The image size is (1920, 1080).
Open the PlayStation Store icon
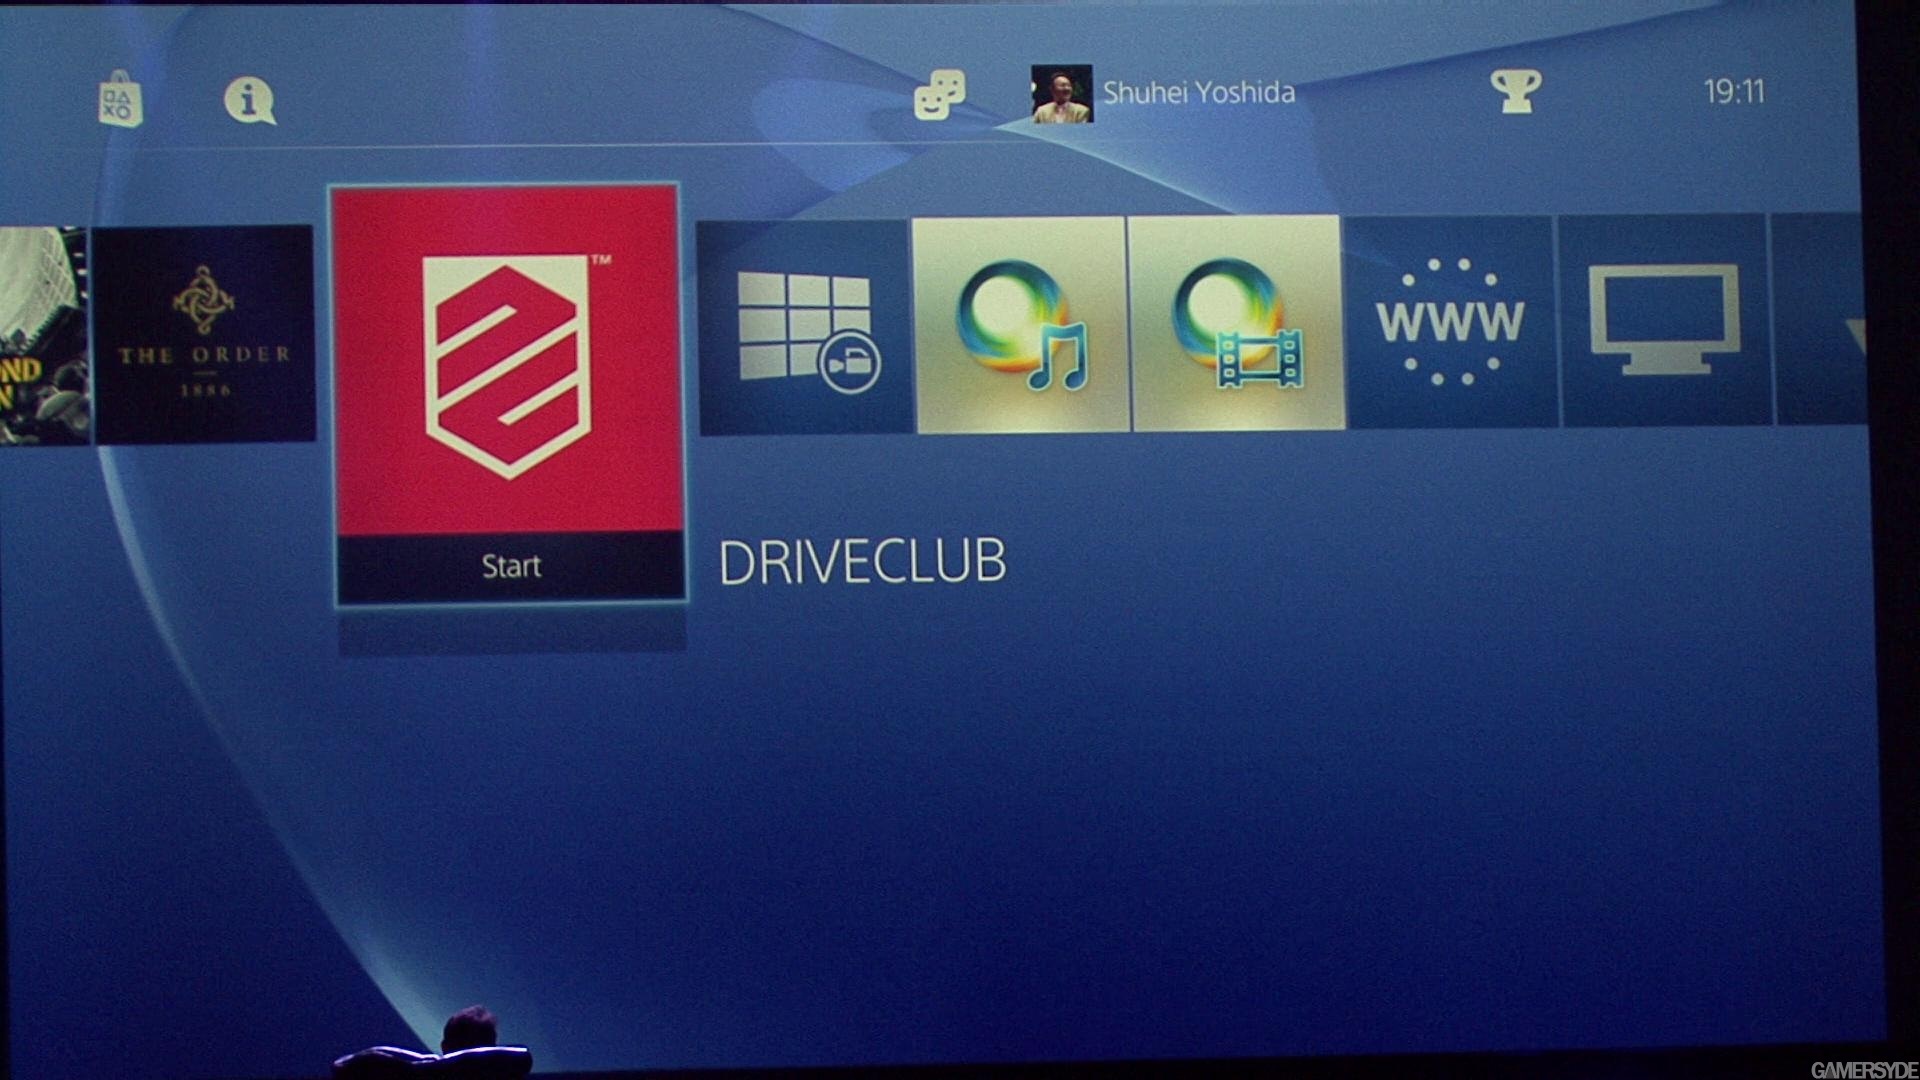coord(120,99)
